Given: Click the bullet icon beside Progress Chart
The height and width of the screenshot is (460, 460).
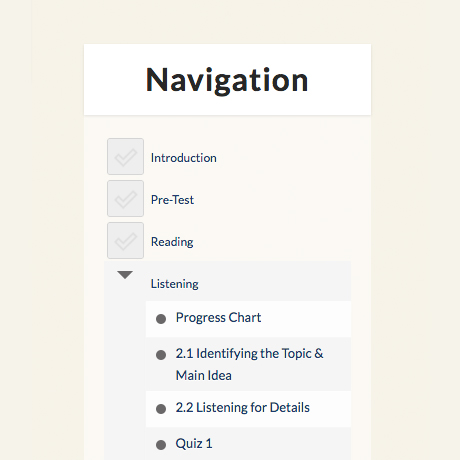Looking at the screenshot, I should pyautogui.click(x=161, y=319).
